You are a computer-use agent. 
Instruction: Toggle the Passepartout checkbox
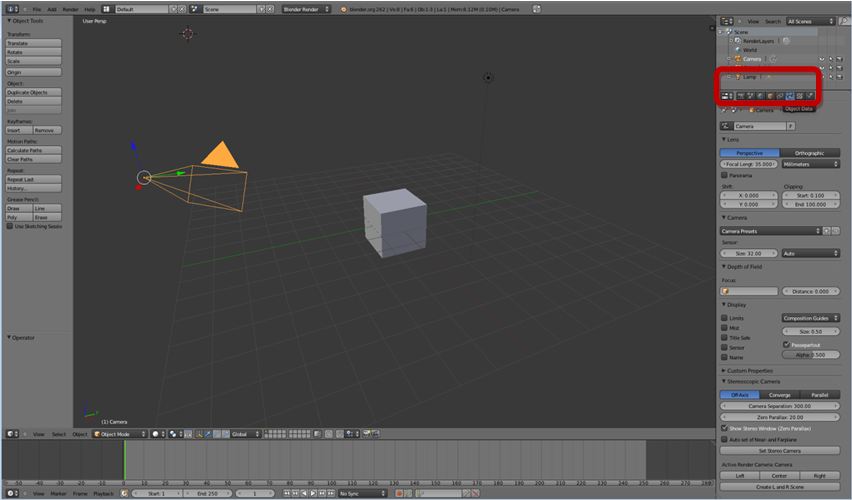coord(786,345)
